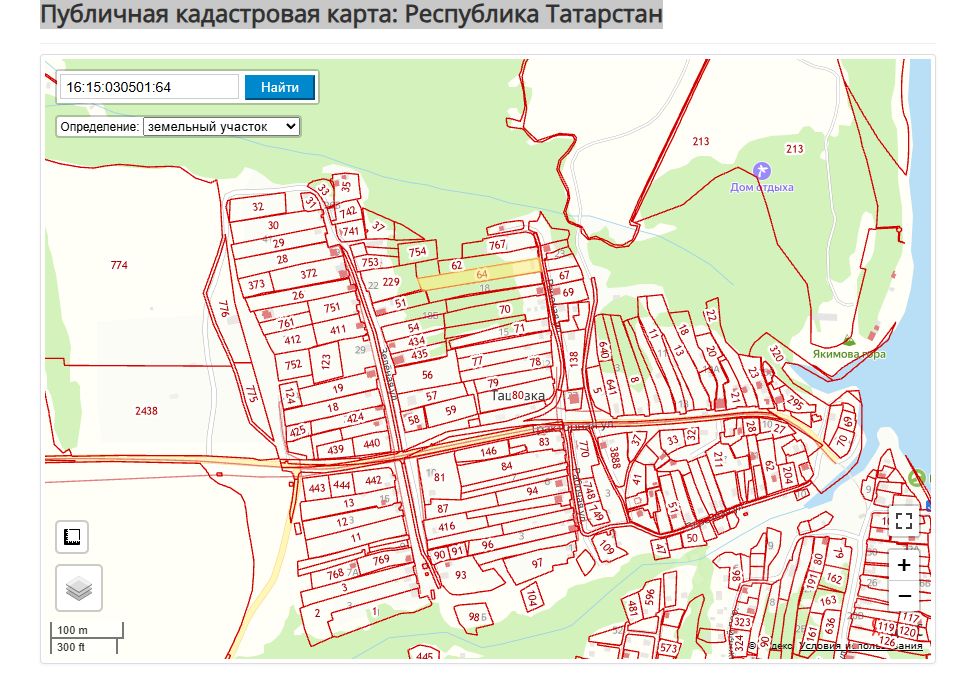
Task: Click parcel number 2438
Action: [x=146, y=411]
